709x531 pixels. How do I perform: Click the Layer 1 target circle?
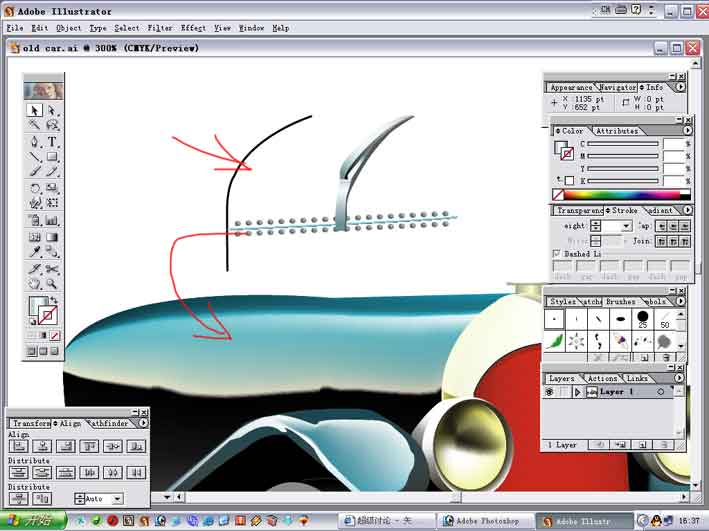click(x=661, y=392)
